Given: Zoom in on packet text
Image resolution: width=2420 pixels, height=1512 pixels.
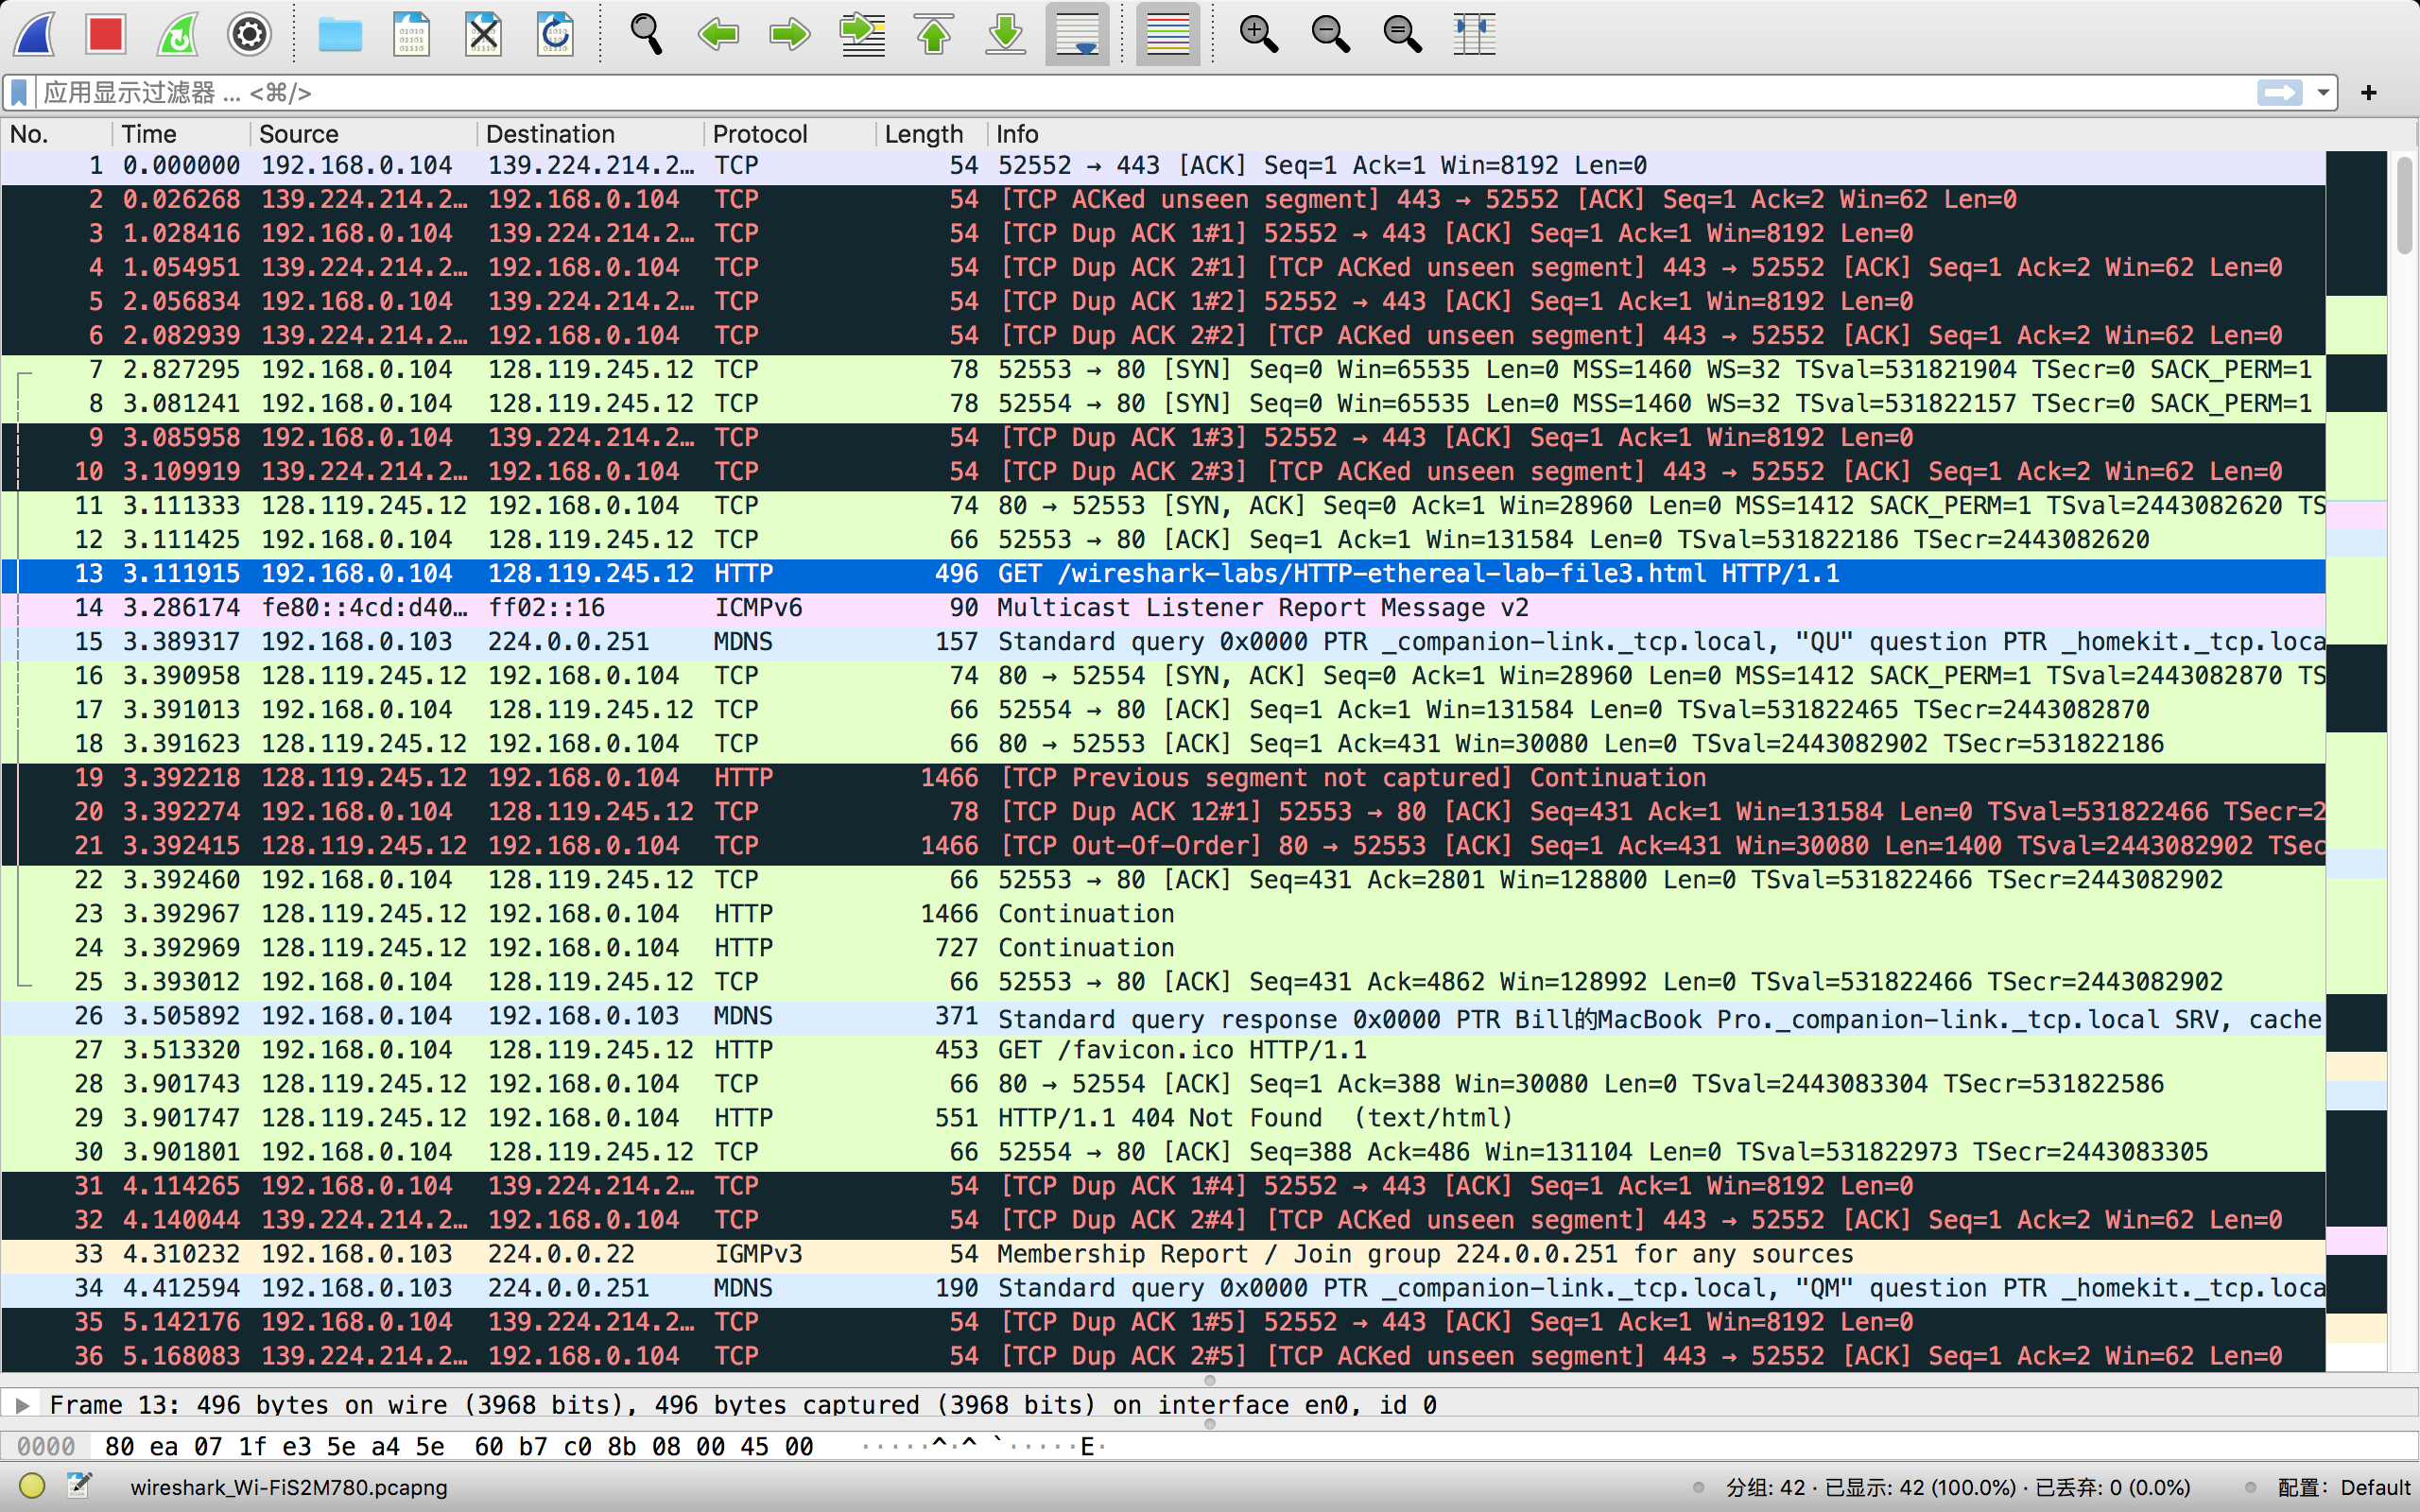Looking at the screenshot, I should [x=1259, y=35].
